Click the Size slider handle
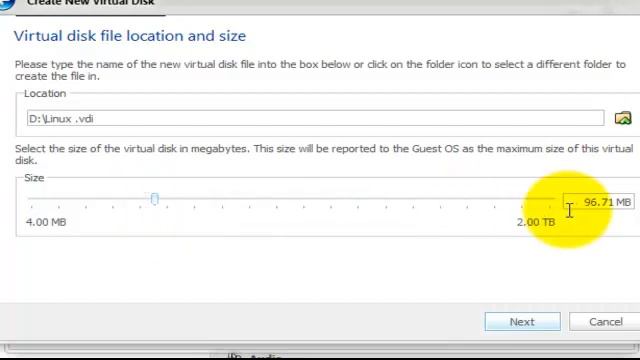 tap(154, 199)
